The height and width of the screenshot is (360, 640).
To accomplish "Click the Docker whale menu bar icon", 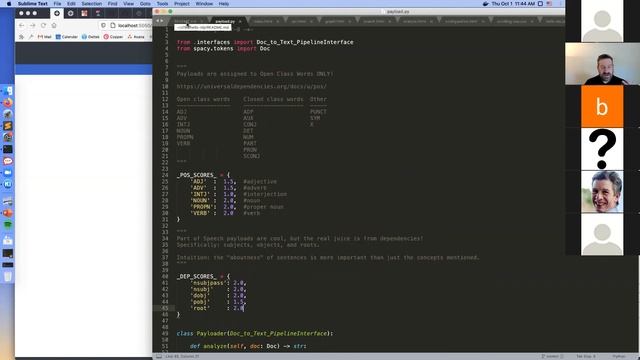I will point(485,4).
